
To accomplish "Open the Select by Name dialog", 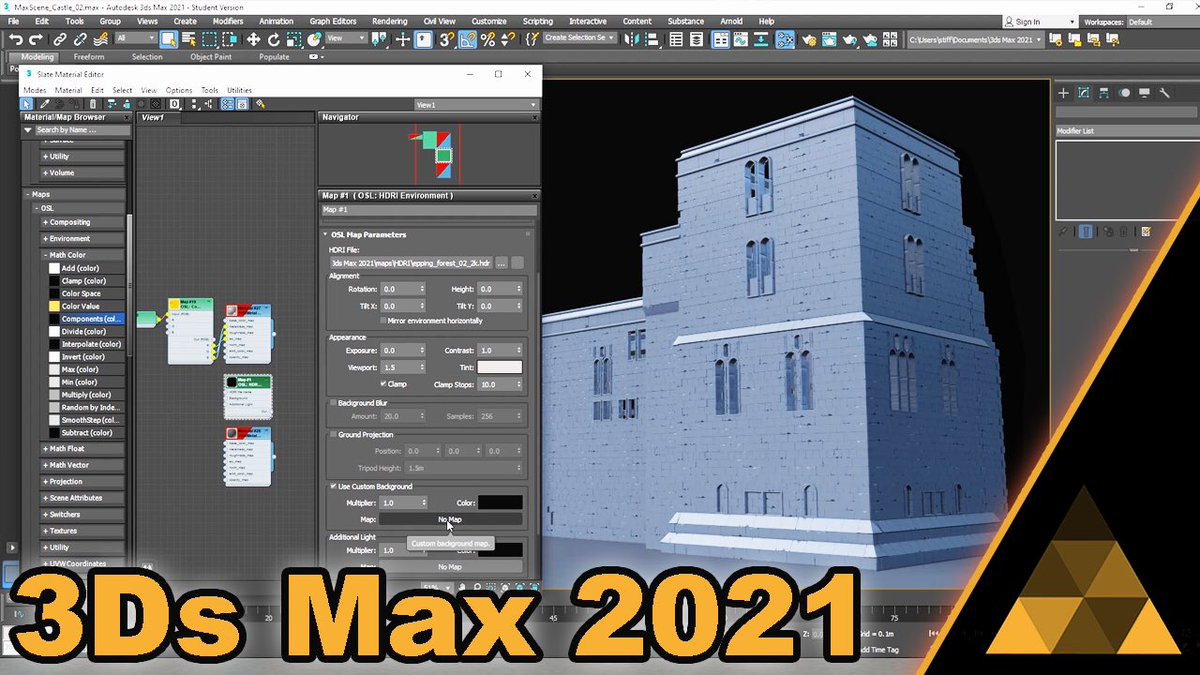I will [x=189, y=40].
